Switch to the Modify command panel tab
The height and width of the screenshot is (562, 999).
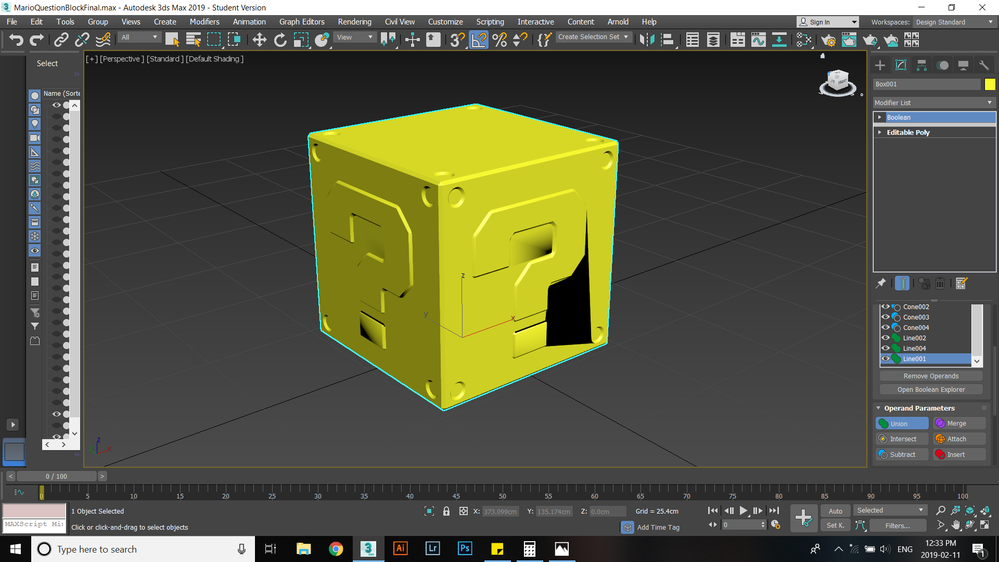901,65
